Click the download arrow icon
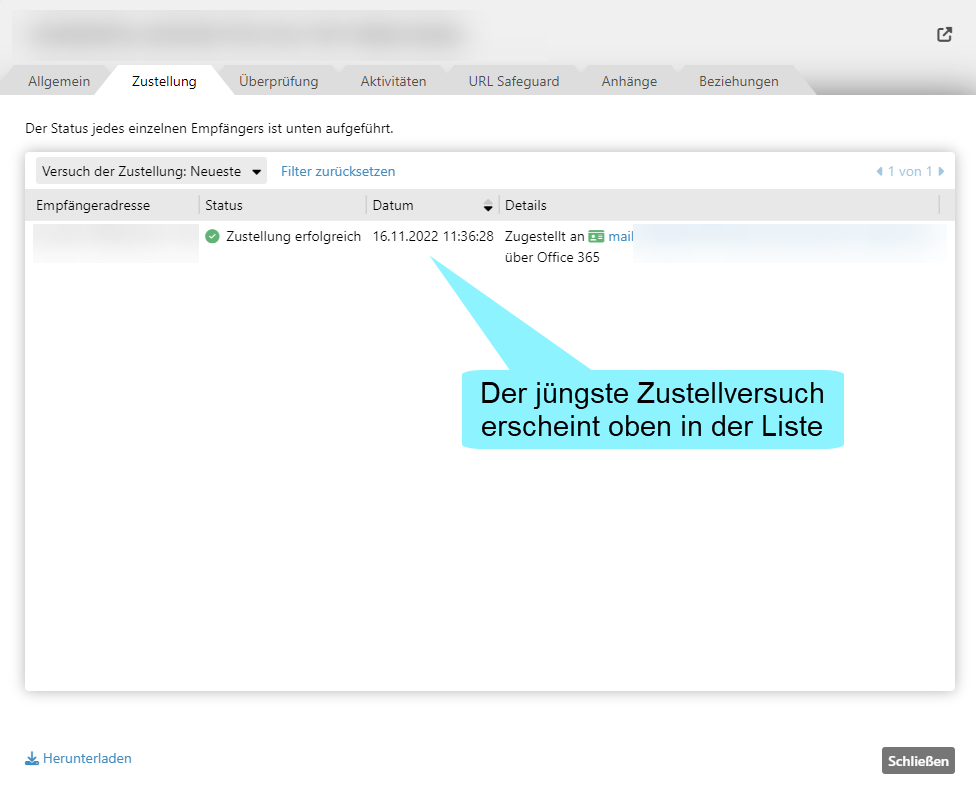 [32, 759]
